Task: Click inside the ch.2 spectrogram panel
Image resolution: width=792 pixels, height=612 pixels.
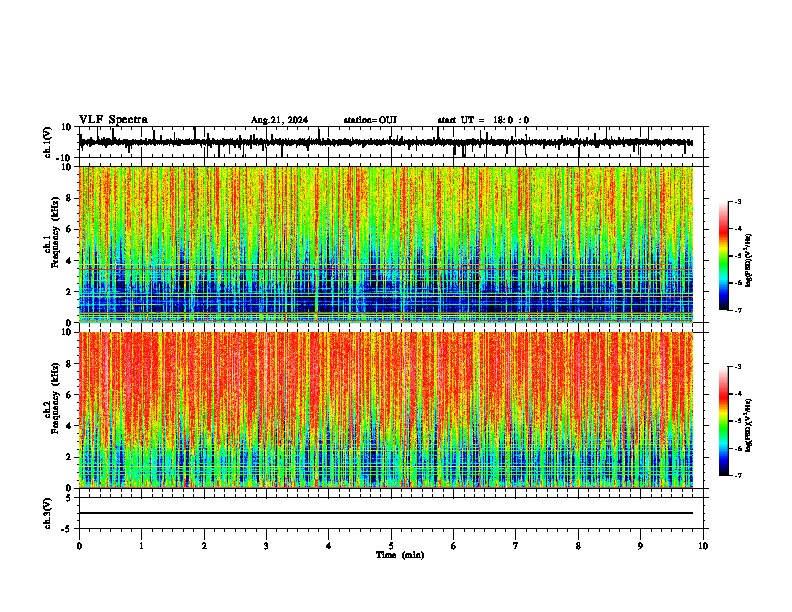Action: pos(386,410)
